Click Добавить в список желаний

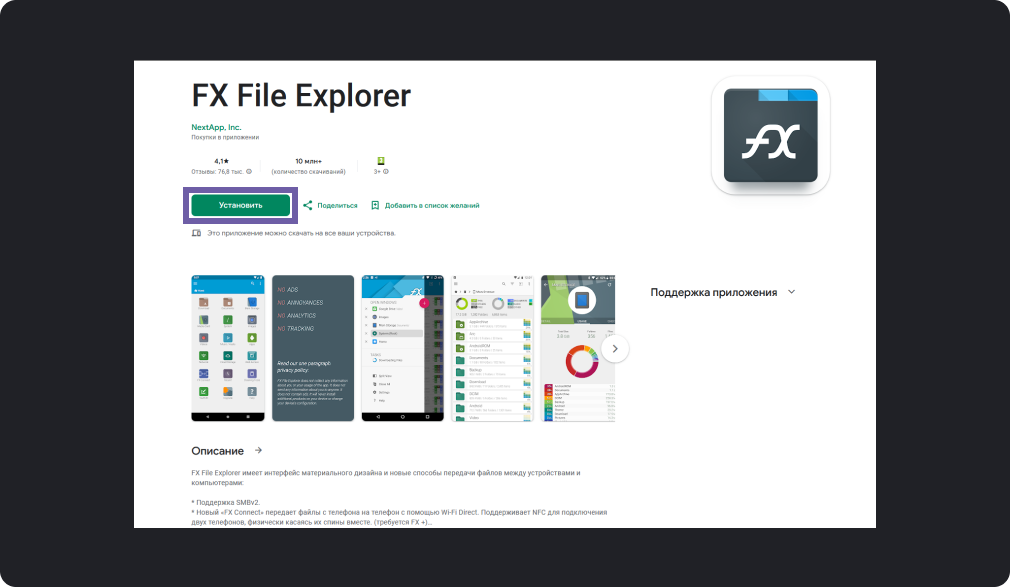[432, 206]
